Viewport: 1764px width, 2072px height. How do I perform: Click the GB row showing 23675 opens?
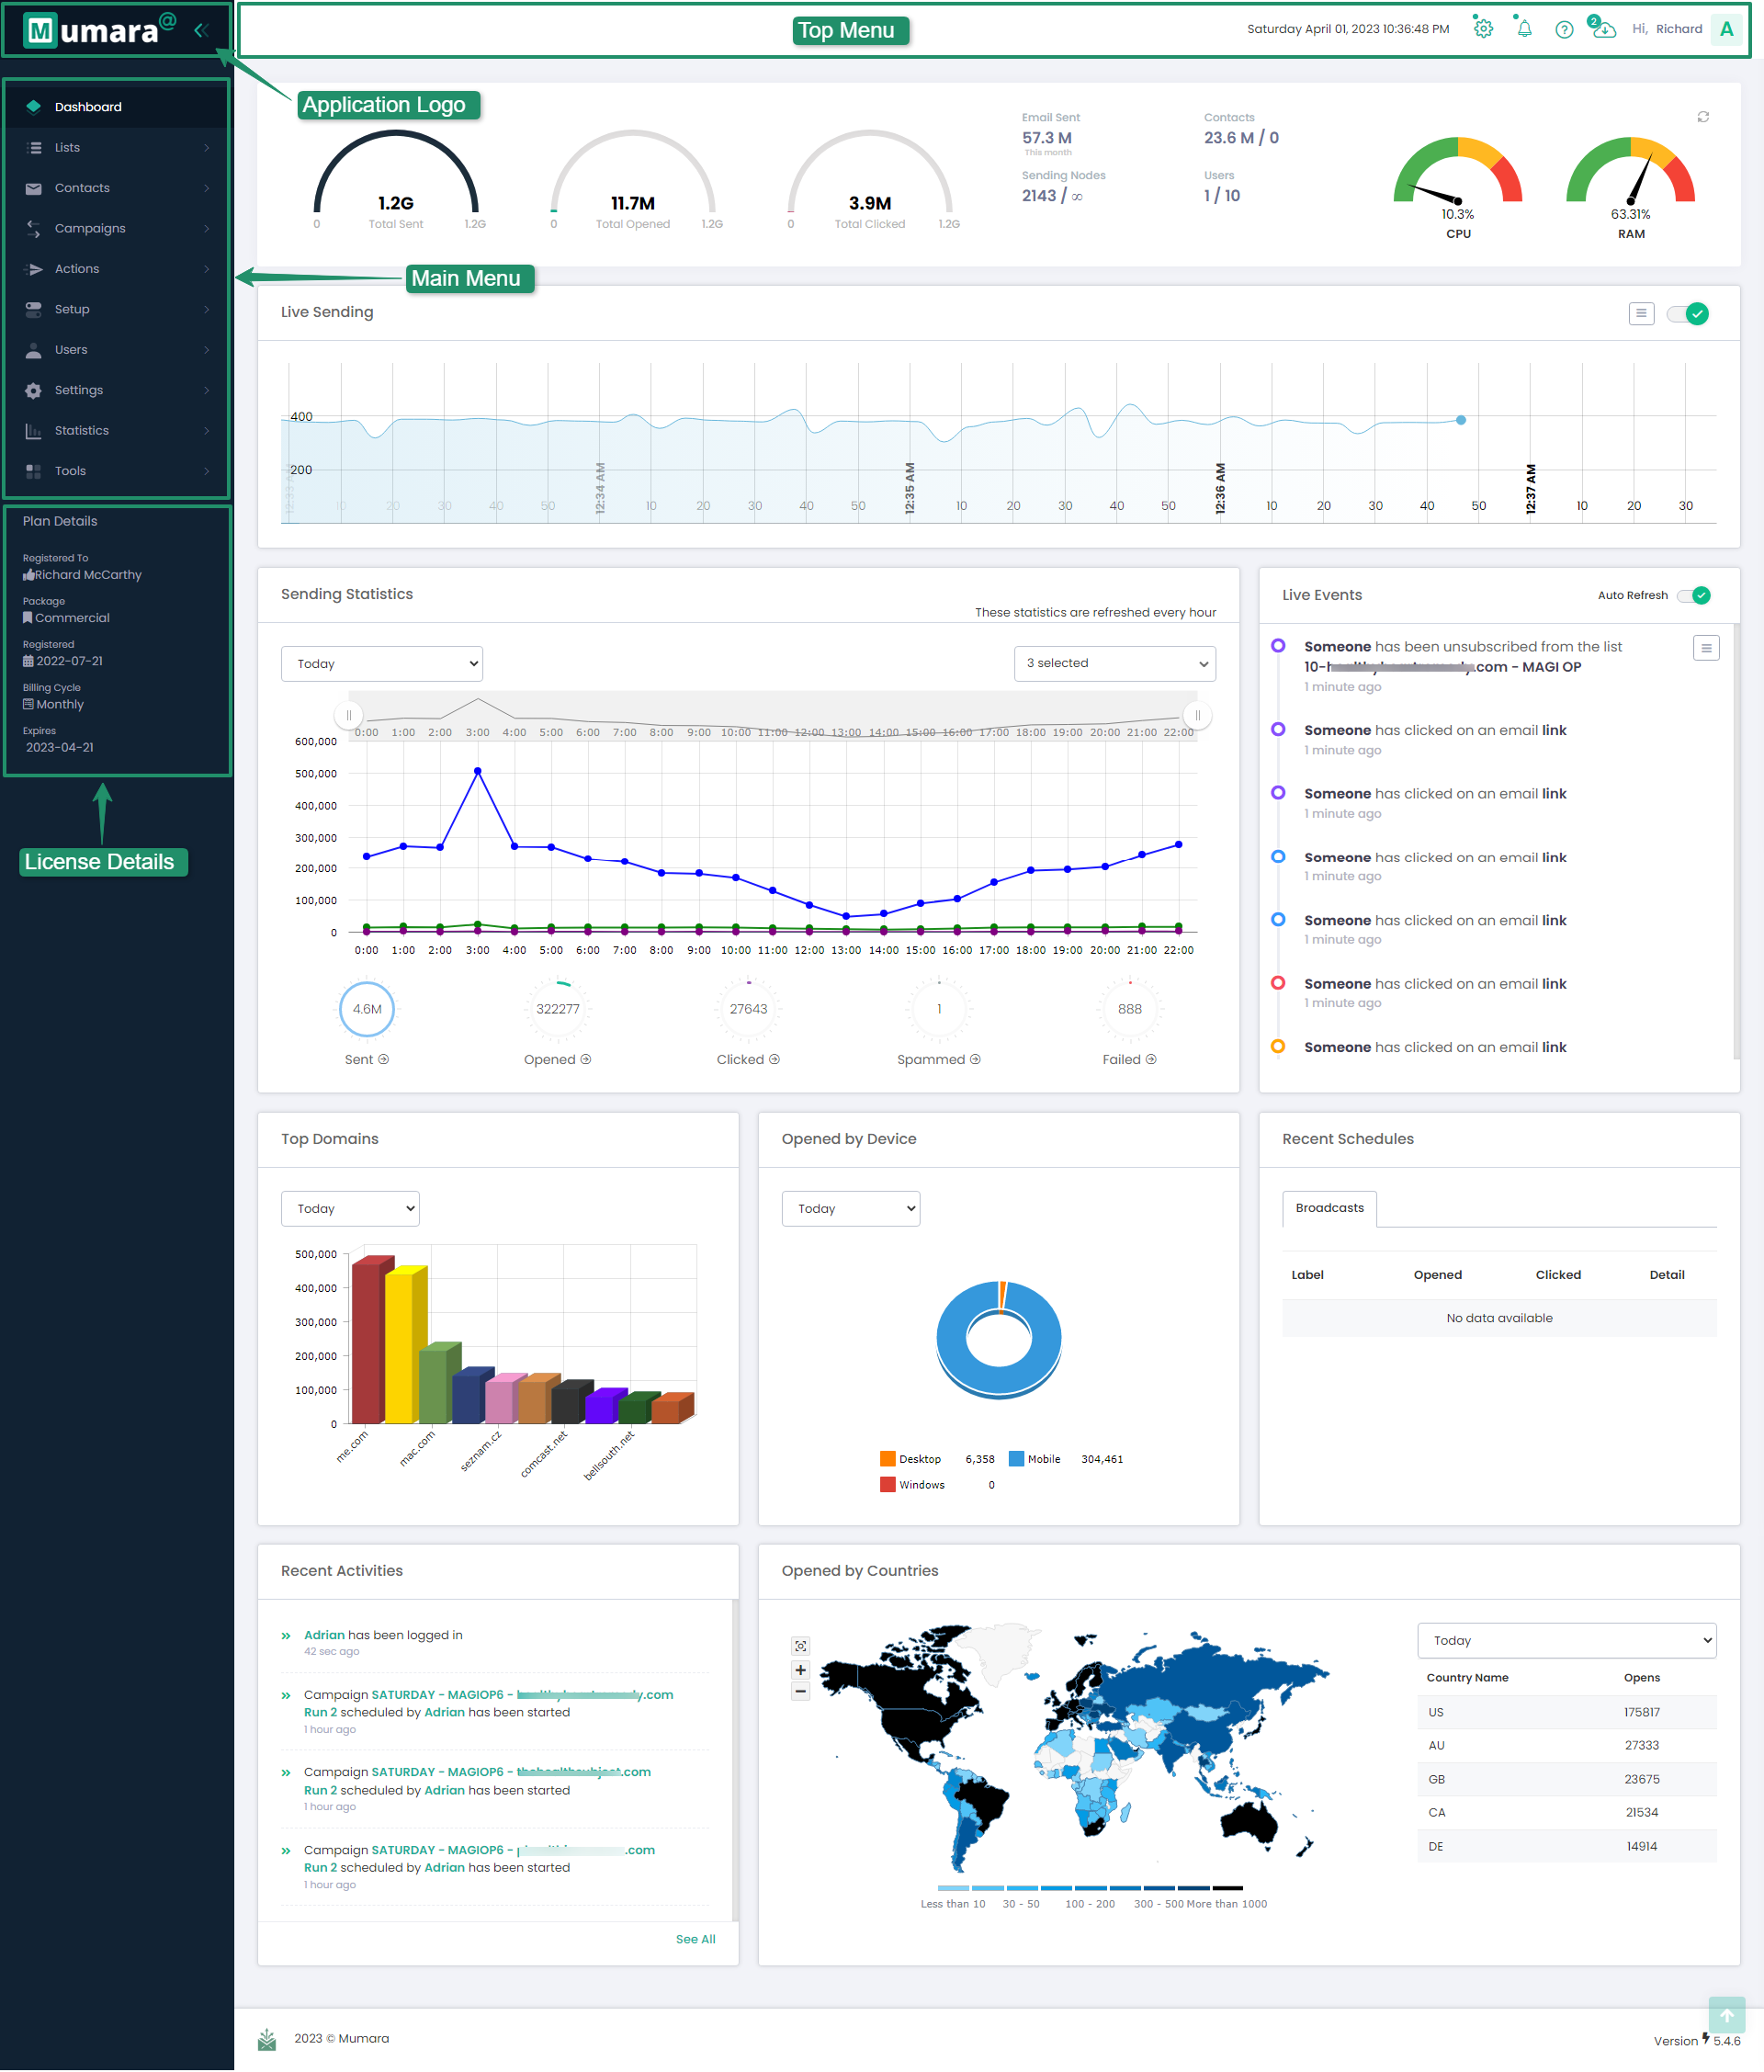click(x=1567, y=1780)
